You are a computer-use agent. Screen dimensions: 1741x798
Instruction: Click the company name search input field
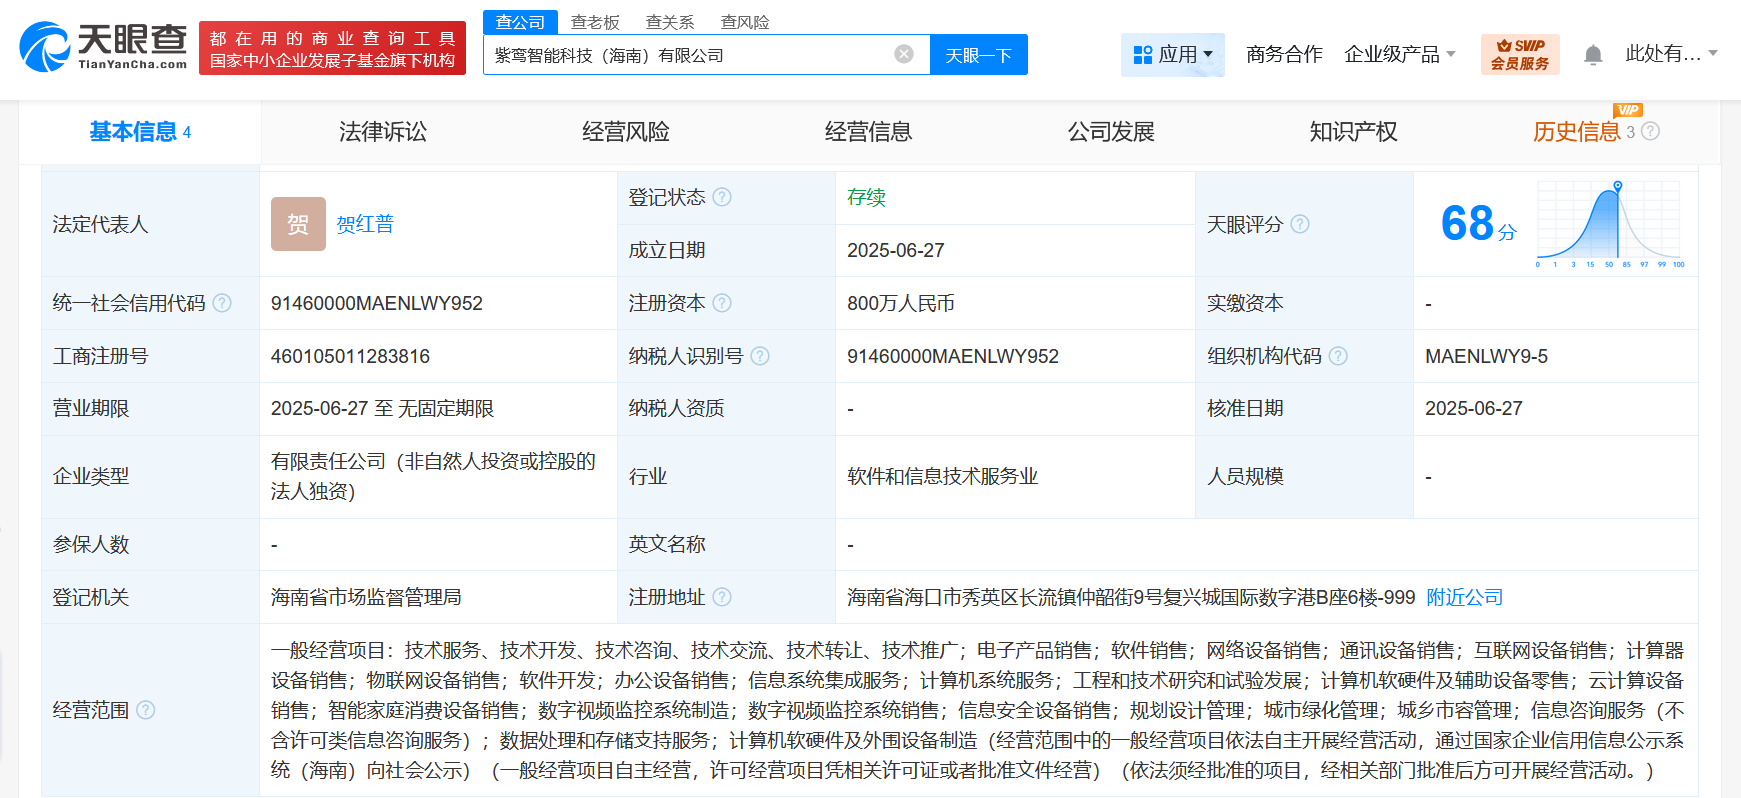pos(690,55)
